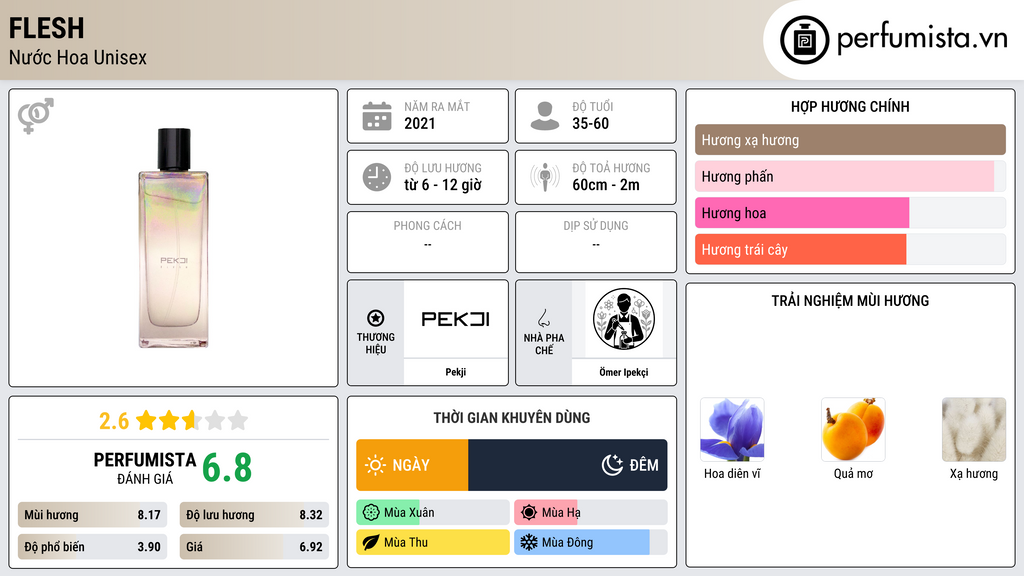The height and width of the screenshot is (576, 1024).
Task: Select the Quả mơ apricot note image
Action: [853, 430]
